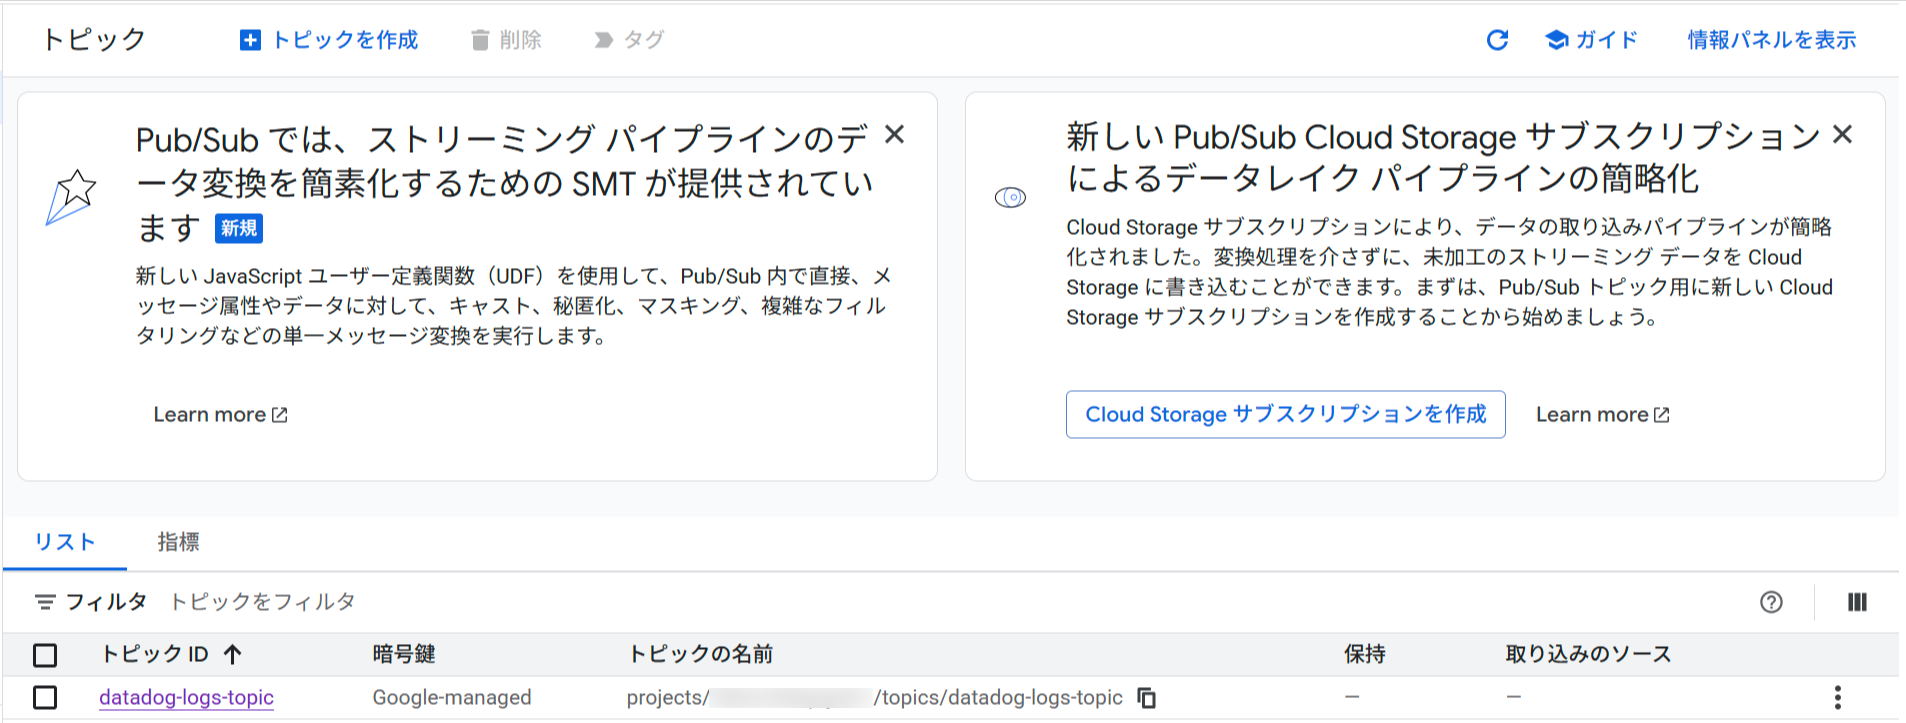Image resolution: width=1906 pixels, height=723 pixels.
Task: Open the filter help question mark icon
Action: click(x=1771, y=602)
